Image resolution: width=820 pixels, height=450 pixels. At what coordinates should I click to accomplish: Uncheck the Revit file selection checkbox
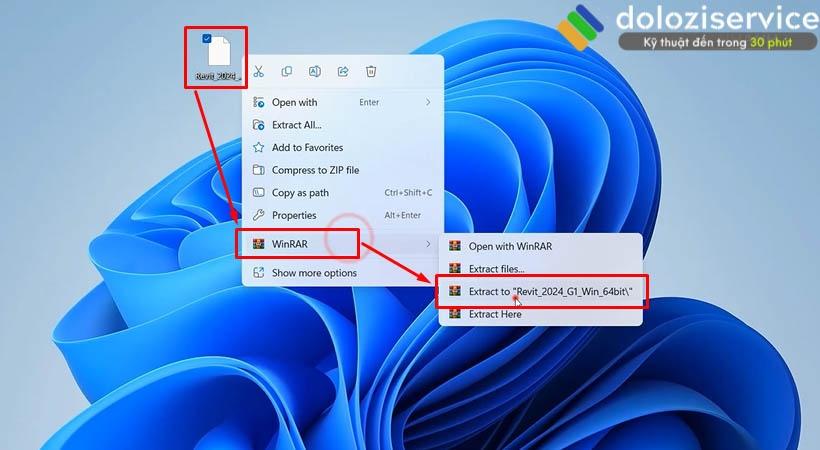click(206, 39)
